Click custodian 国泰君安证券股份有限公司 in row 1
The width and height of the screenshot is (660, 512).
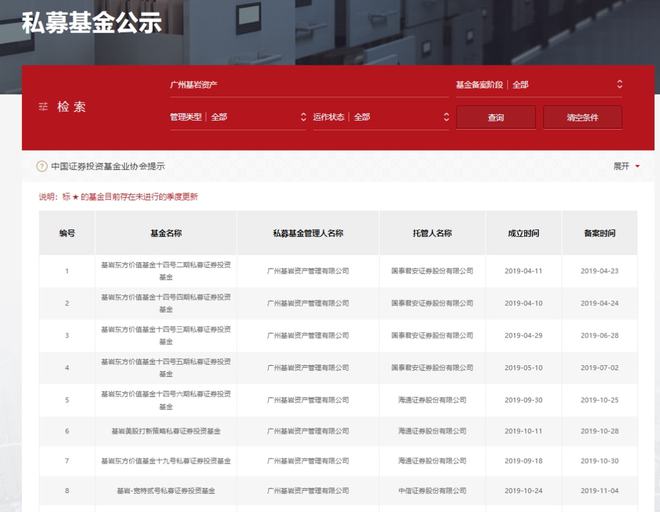tap(432, 271)
